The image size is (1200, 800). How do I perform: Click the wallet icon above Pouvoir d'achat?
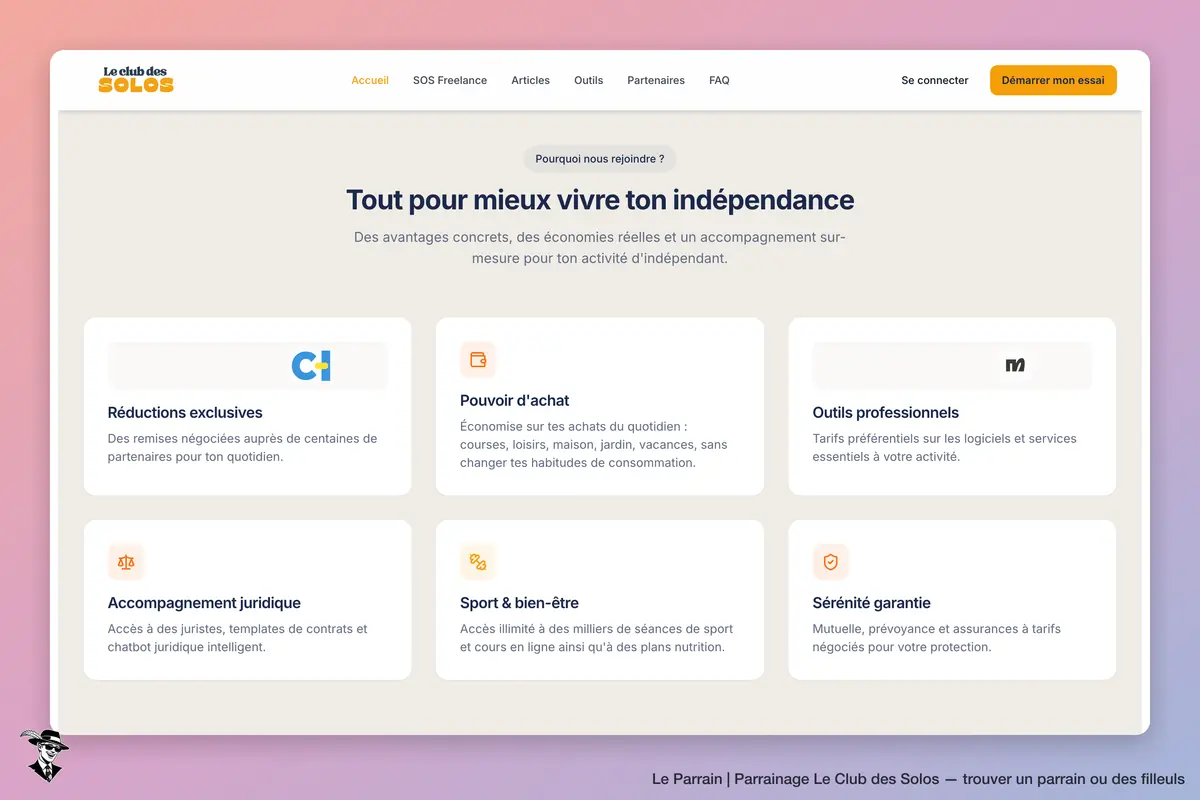tap(478, 360)
